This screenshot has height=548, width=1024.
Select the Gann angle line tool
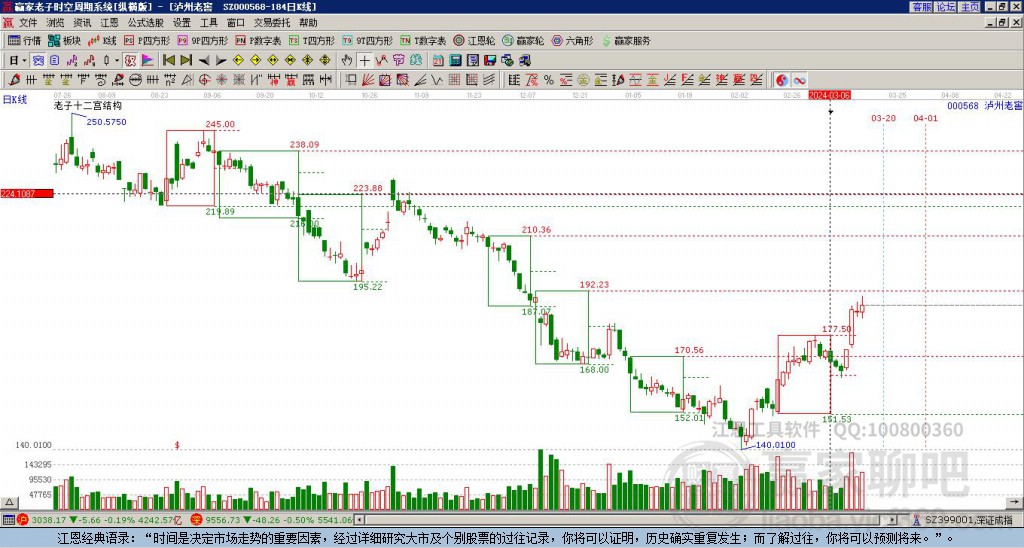(420, 80)
